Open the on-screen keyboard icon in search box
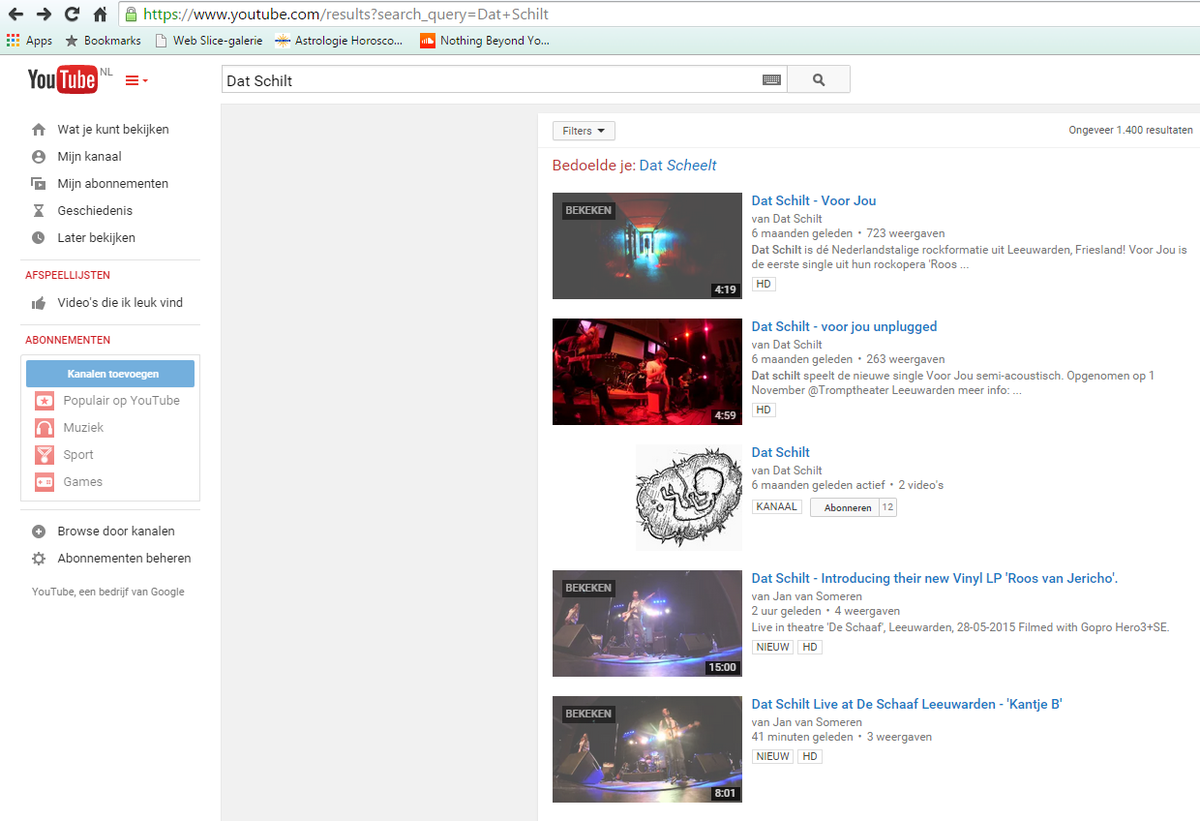This screenshot has width=1200, height=821. pos(771,80)
